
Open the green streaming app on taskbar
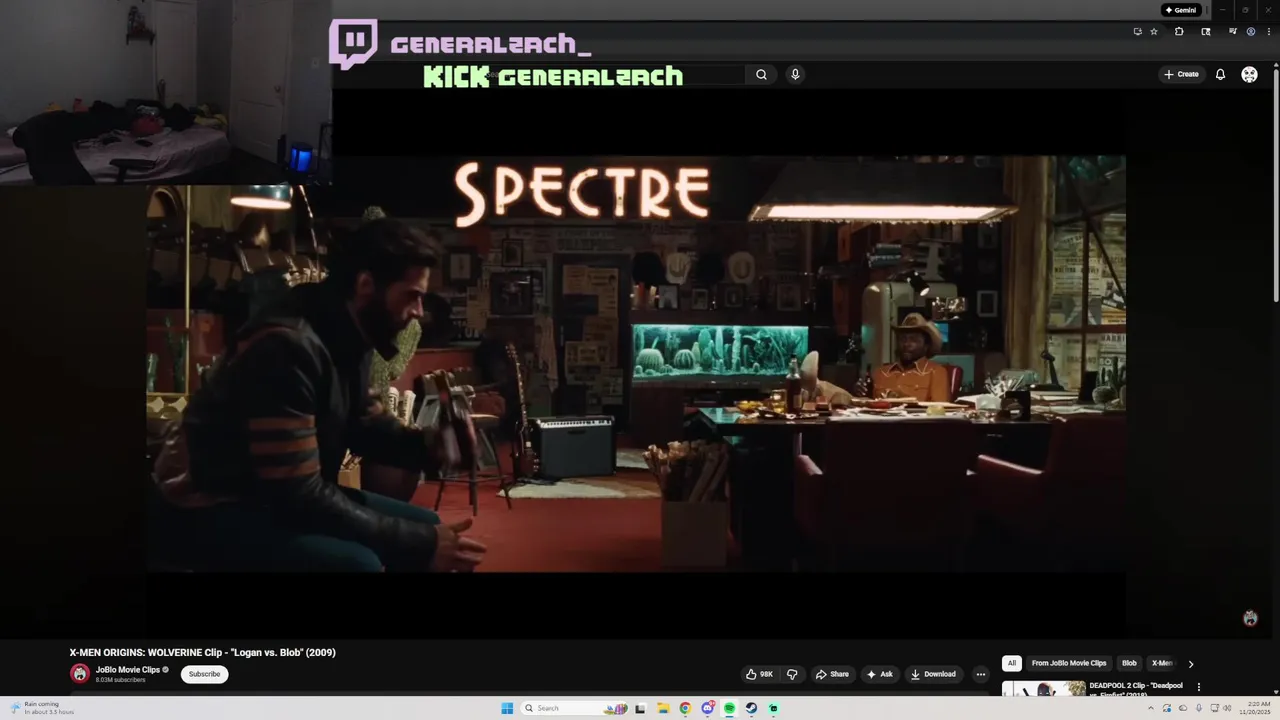click(x=773, y=708)
